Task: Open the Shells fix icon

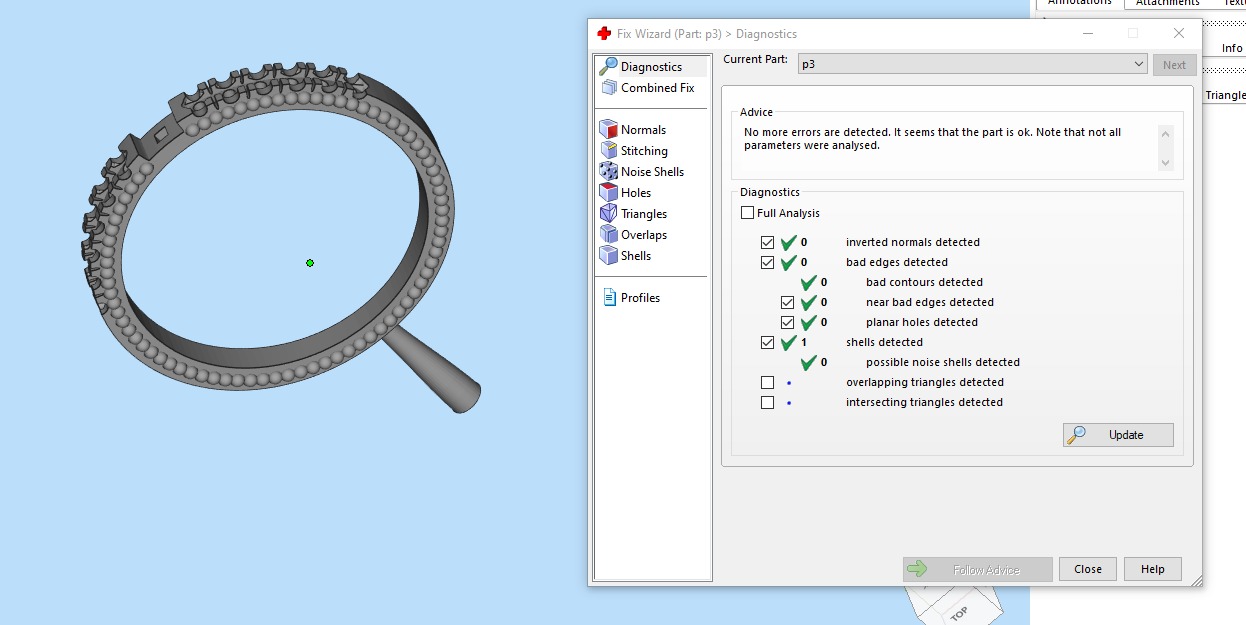Action: 608,255
